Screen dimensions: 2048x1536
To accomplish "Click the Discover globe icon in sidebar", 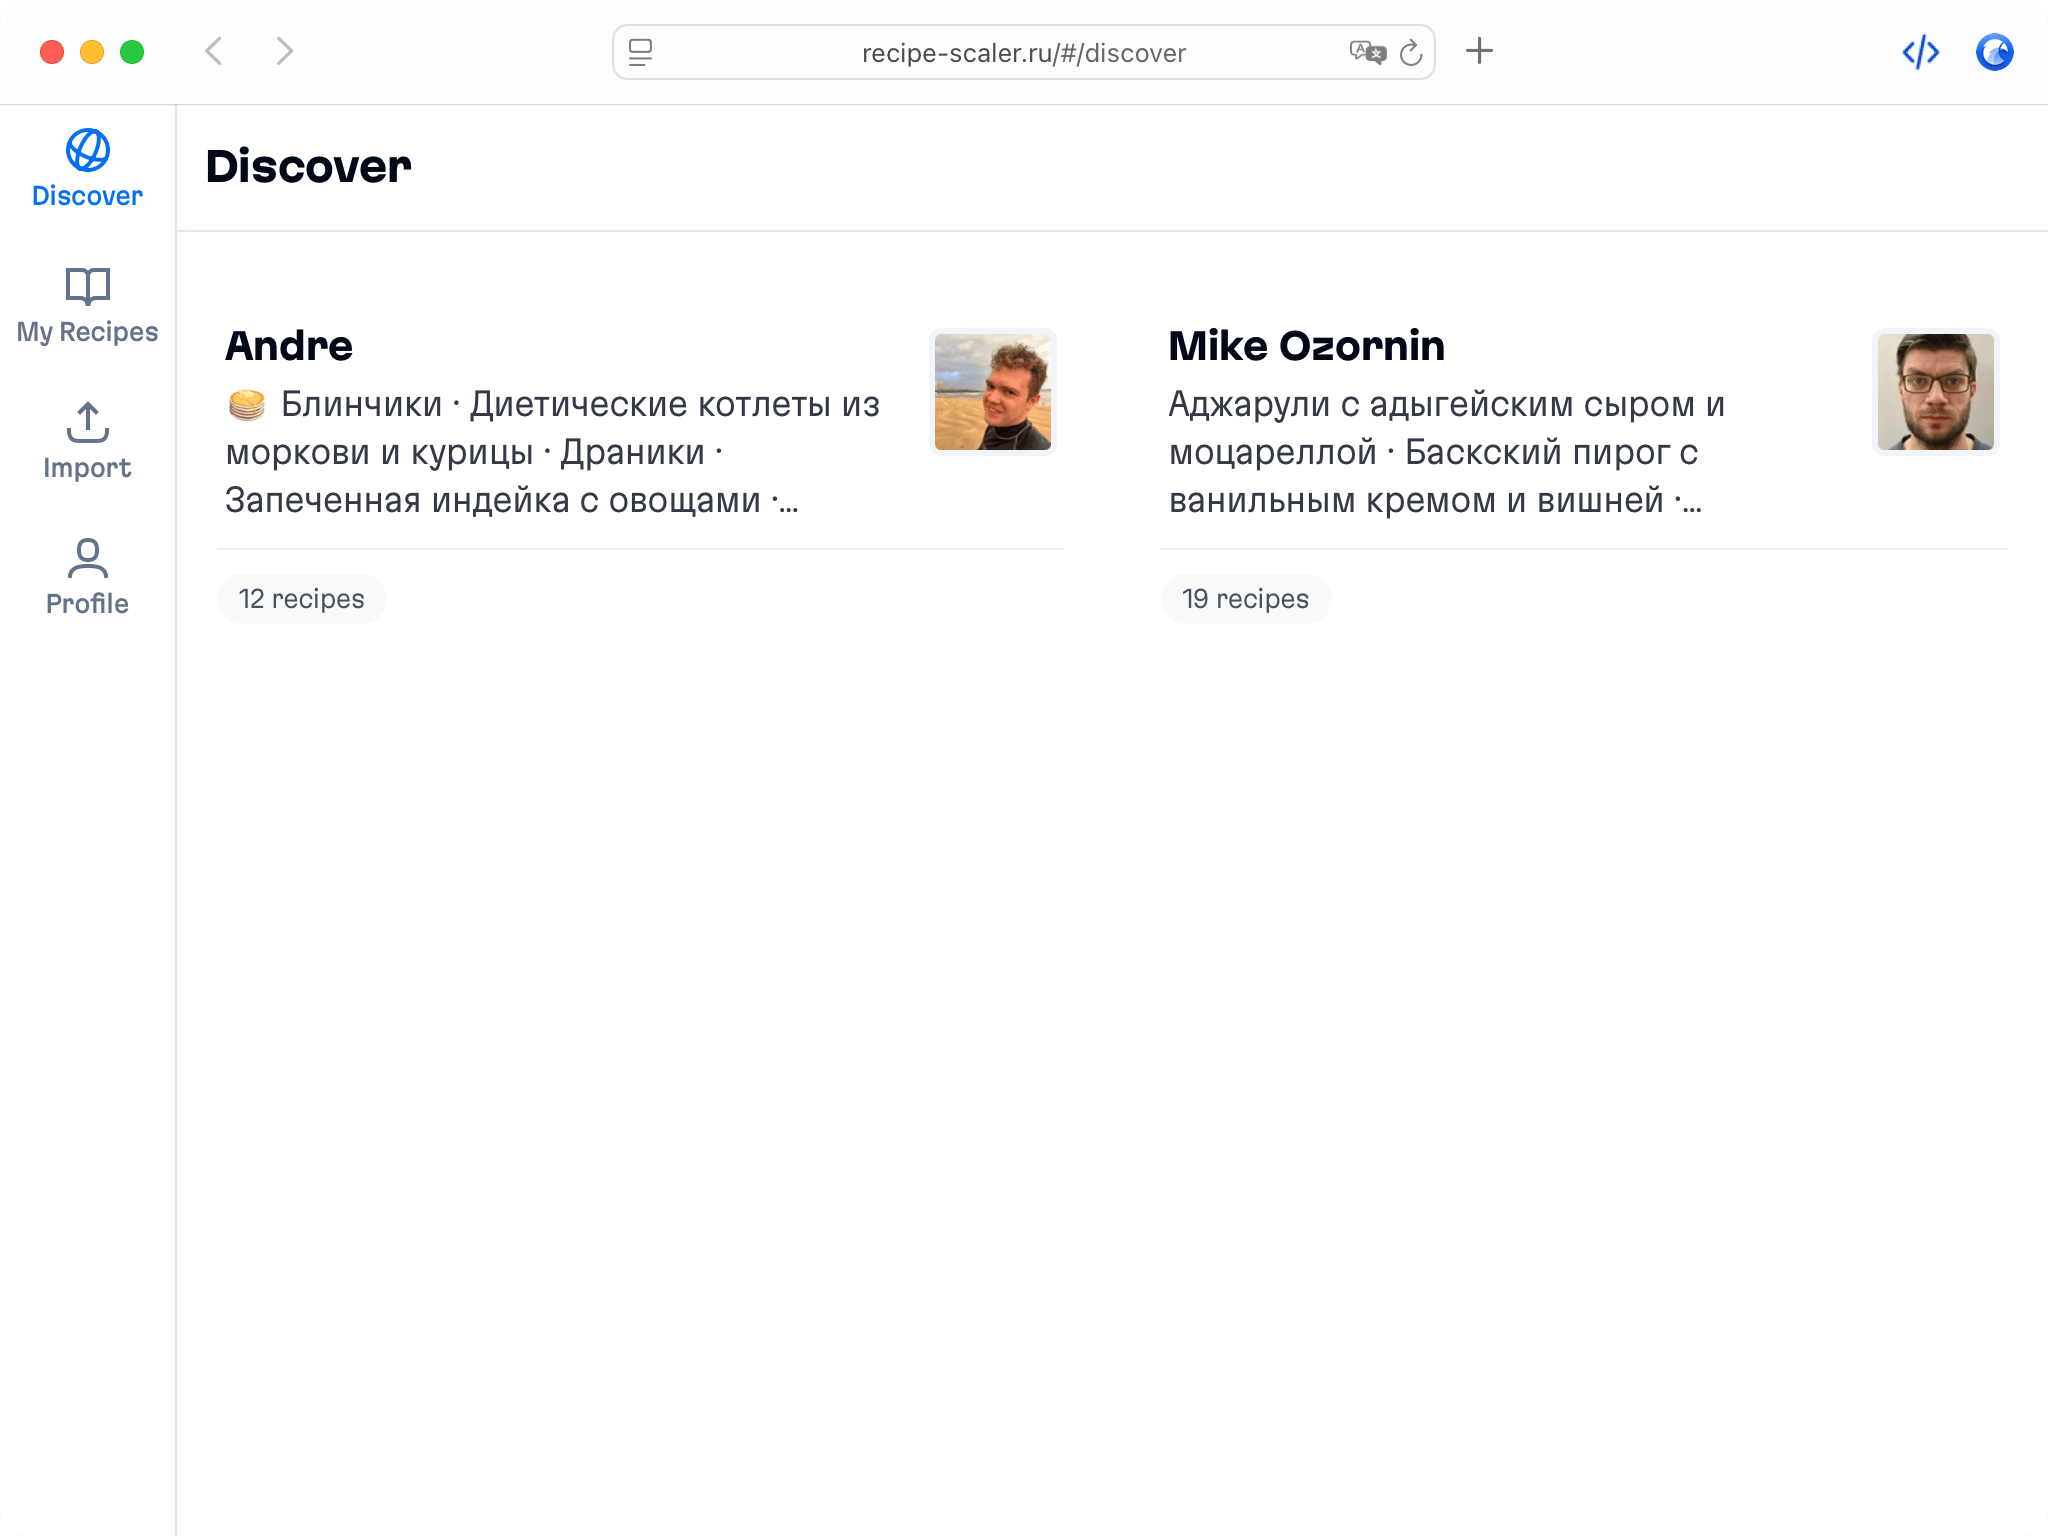I will [88, 151].
